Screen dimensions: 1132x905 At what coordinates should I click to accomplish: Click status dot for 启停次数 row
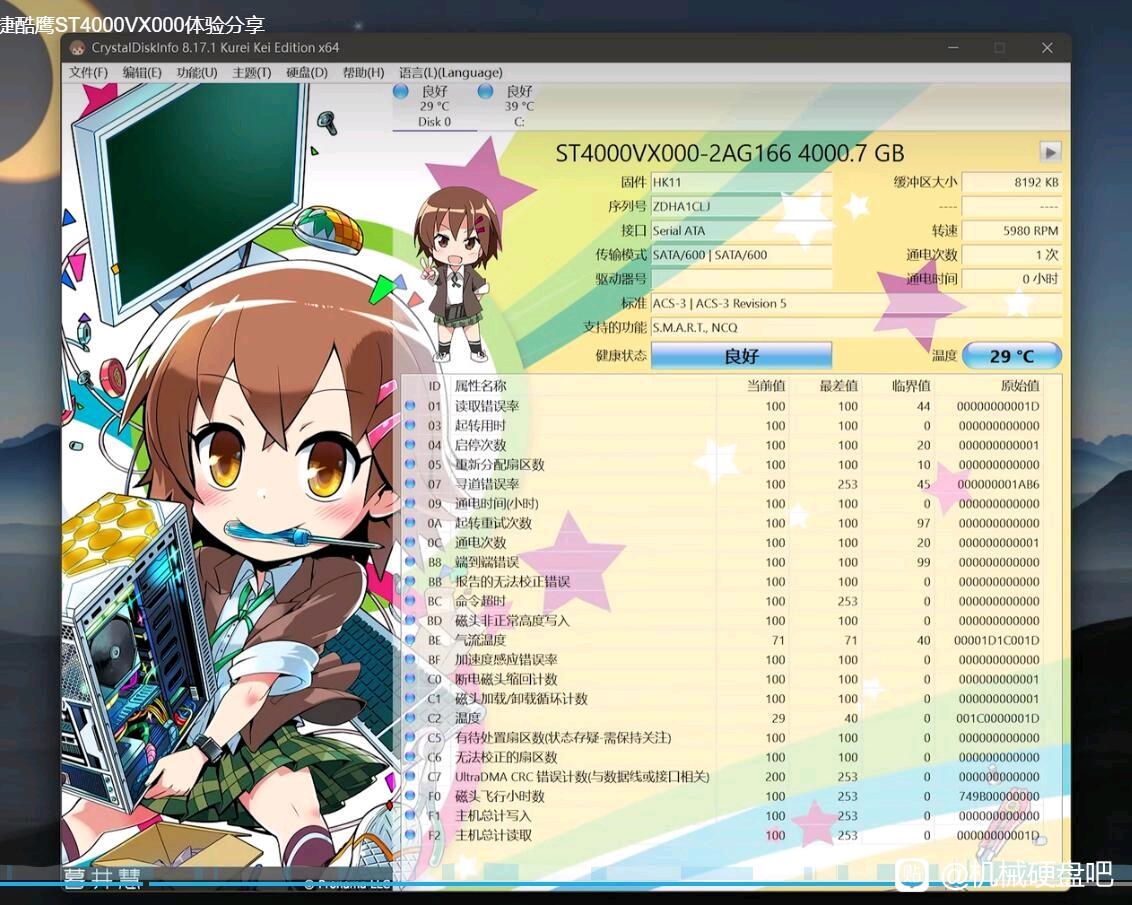[410, 445]
